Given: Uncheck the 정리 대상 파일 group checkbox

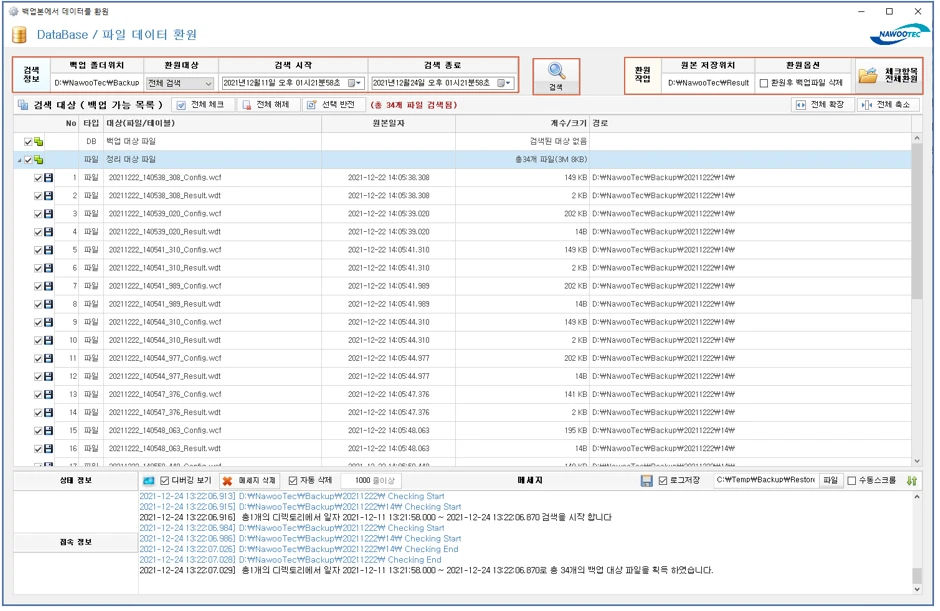Looking at the screenshot, I should click(x=28, y=160).
